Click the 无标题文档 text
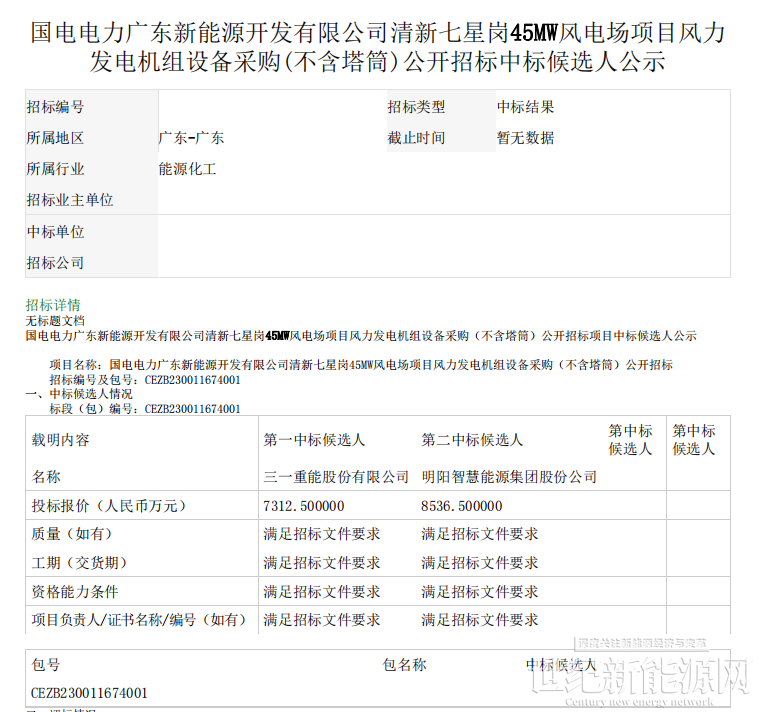759x712 pixels. (x=55, y=321)
